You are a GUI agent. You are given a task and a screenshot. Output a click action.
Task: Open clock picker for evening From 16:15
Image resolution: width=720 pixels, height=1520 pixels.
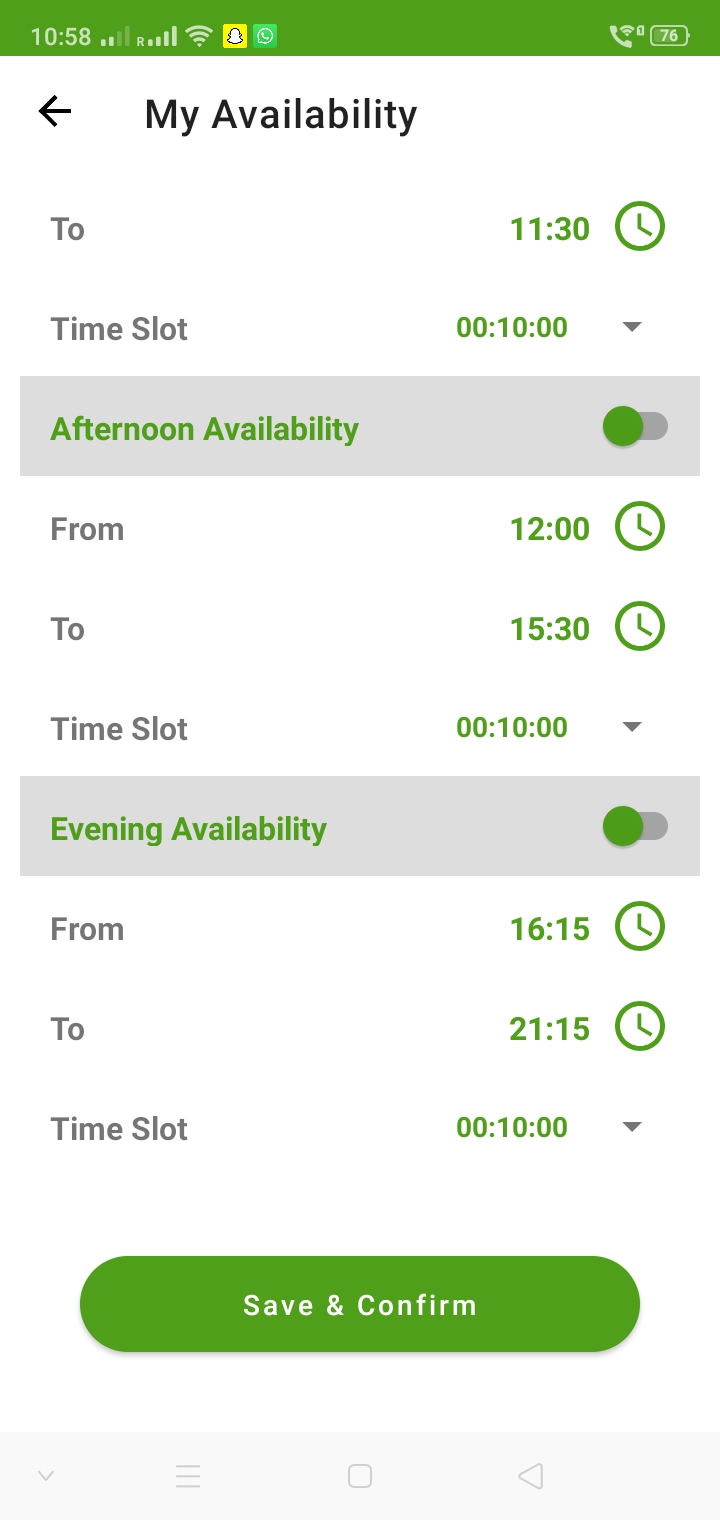pyautogui.click(x=639, y=927)
